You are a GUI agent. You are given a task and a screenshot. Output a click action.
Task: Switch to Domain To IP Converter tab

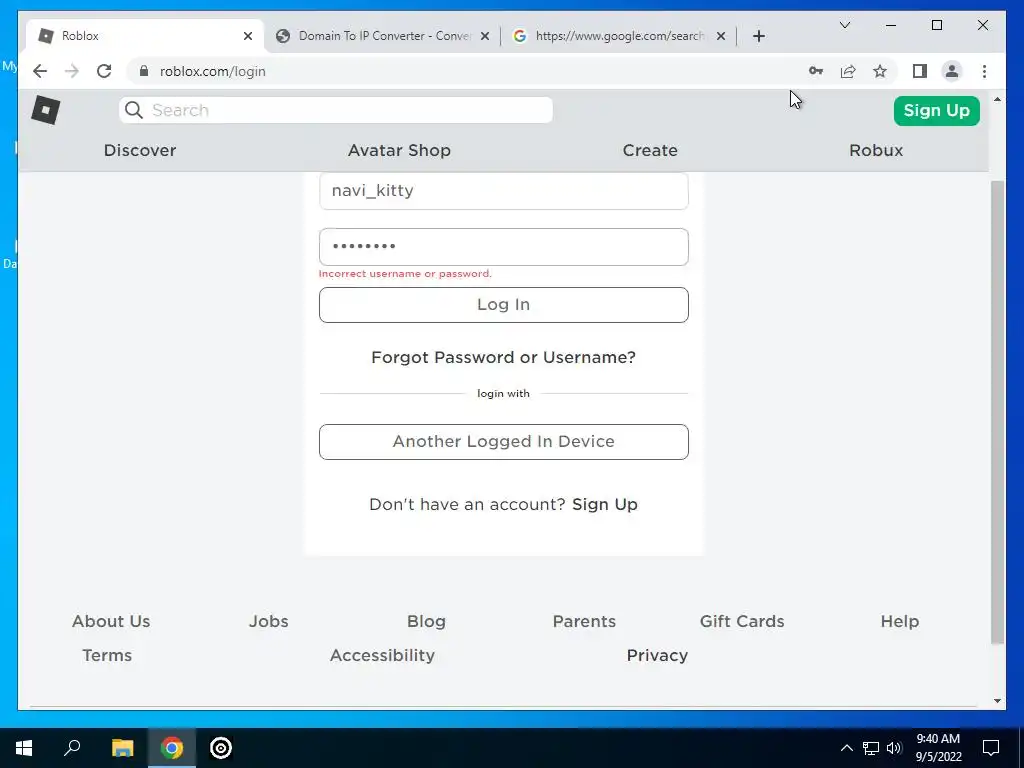(383, 36)
